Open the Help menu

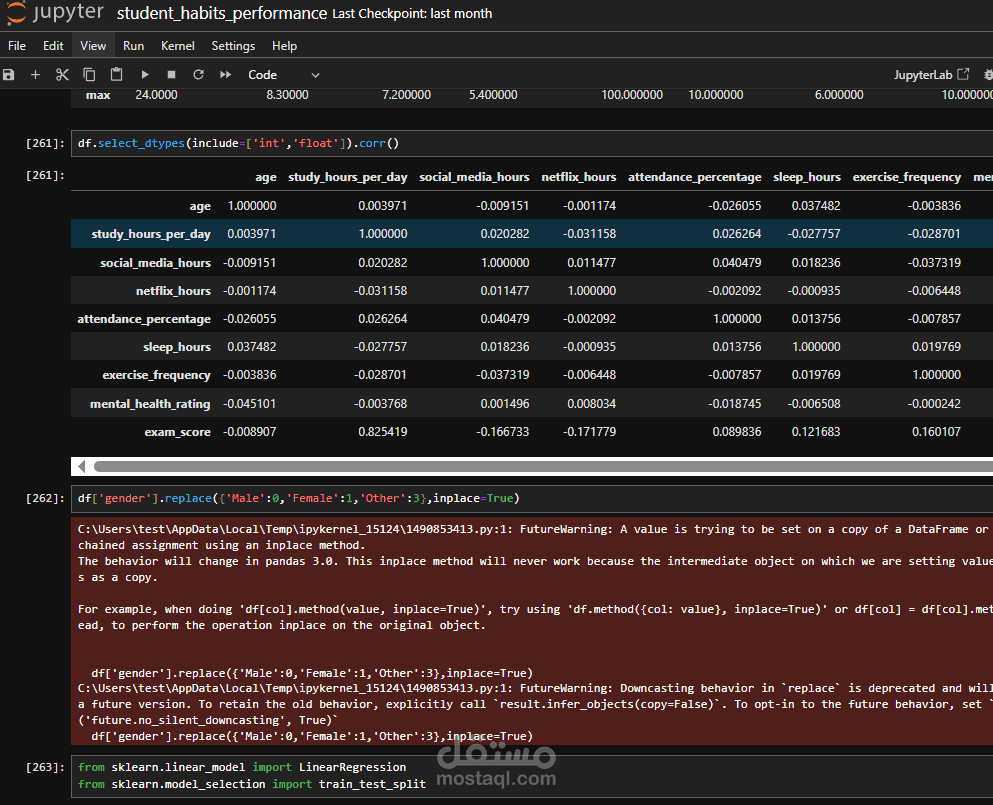pyautogui.click(x=284, y=46)
